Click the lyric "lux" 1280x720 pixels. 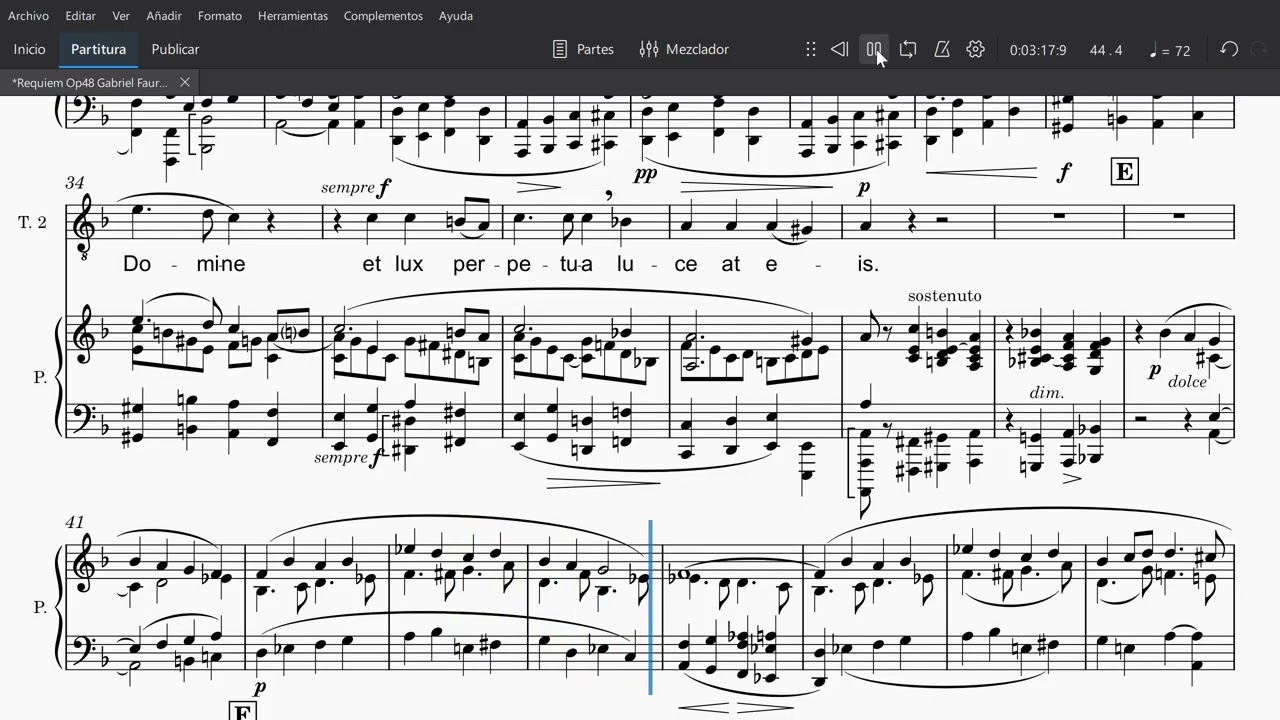tap(408, 264)
